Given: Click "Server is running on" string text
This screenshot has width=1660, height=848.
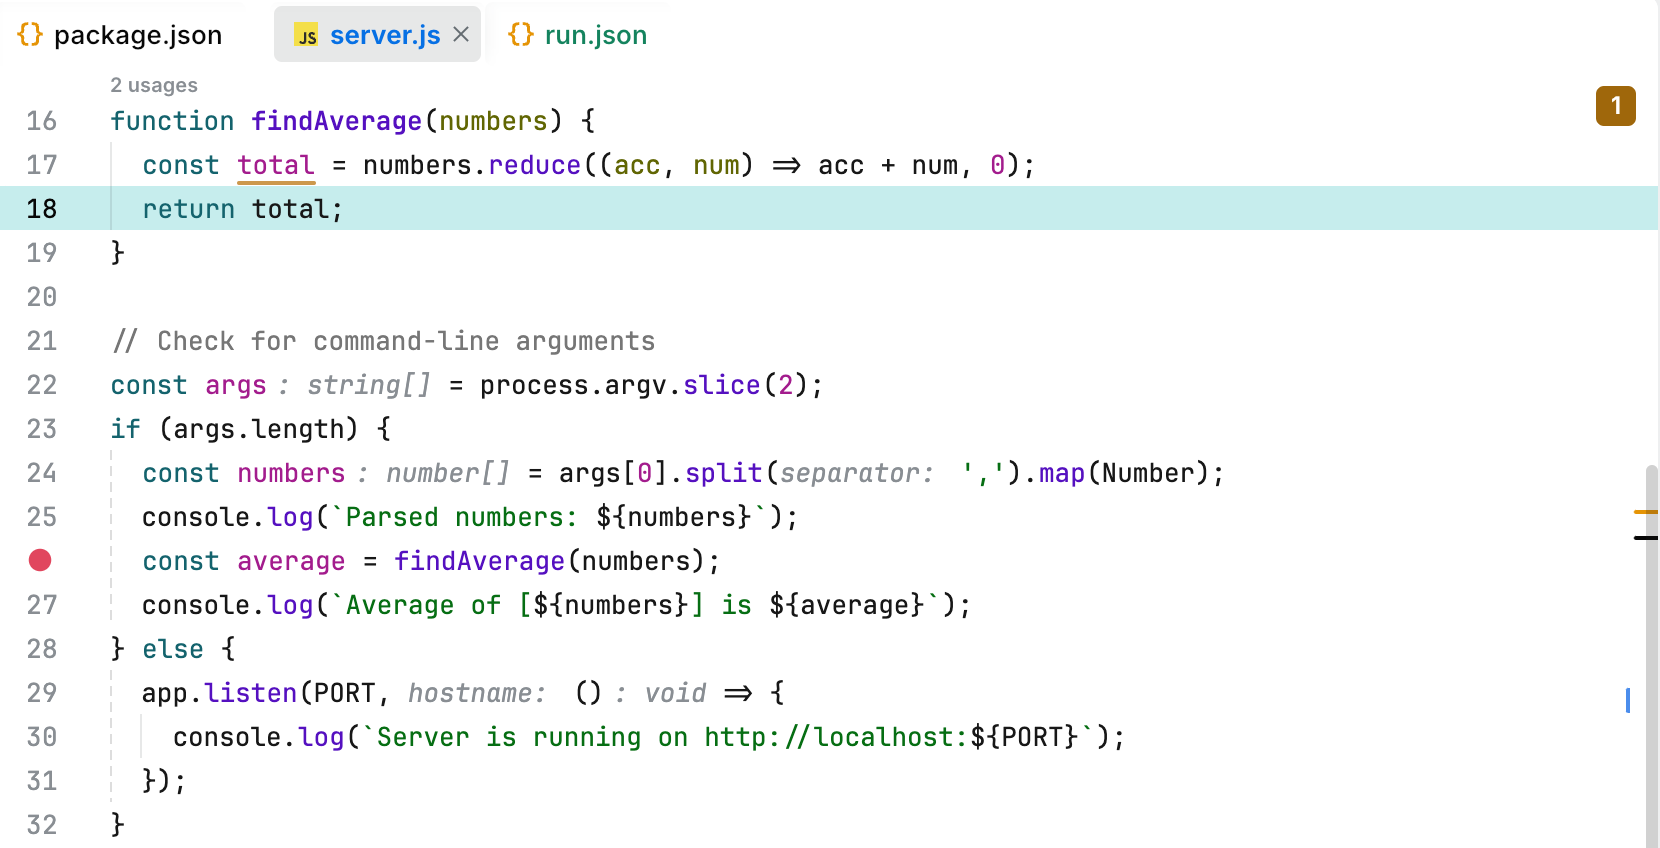Looking at the screenshot, I should click(x=532, y=737).
